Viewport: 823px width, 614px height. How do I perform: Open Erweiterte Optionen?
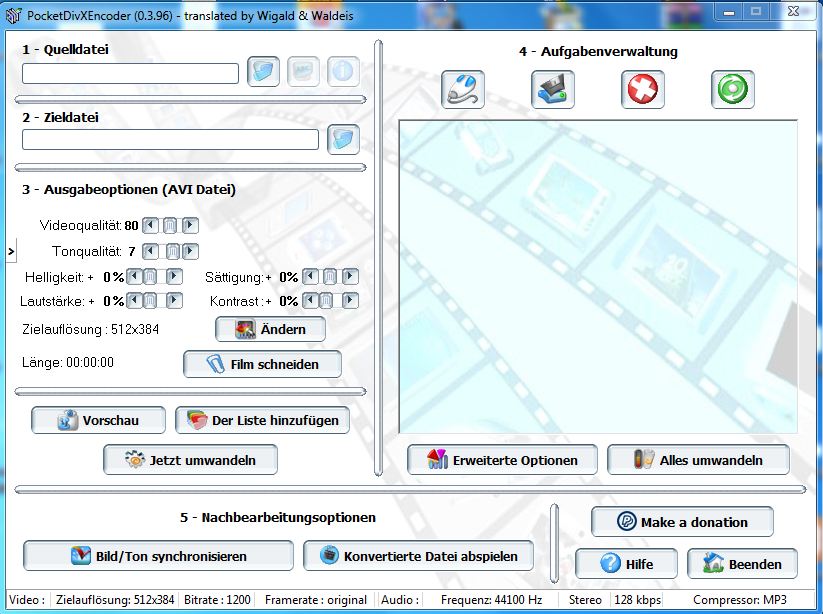pyautogui.click(x=502, y=460)
